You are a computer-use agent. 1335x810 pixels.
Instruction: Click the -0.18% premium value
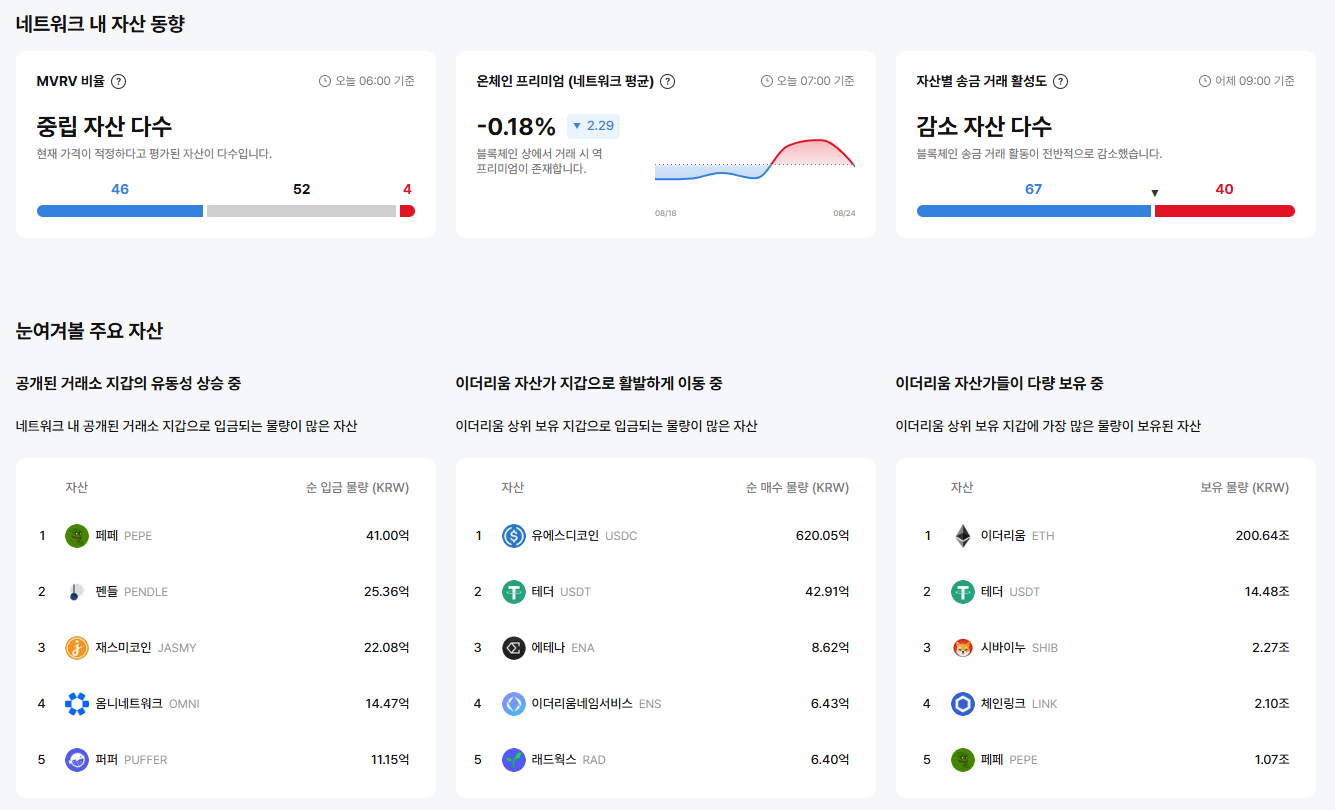tap(516, 127)
